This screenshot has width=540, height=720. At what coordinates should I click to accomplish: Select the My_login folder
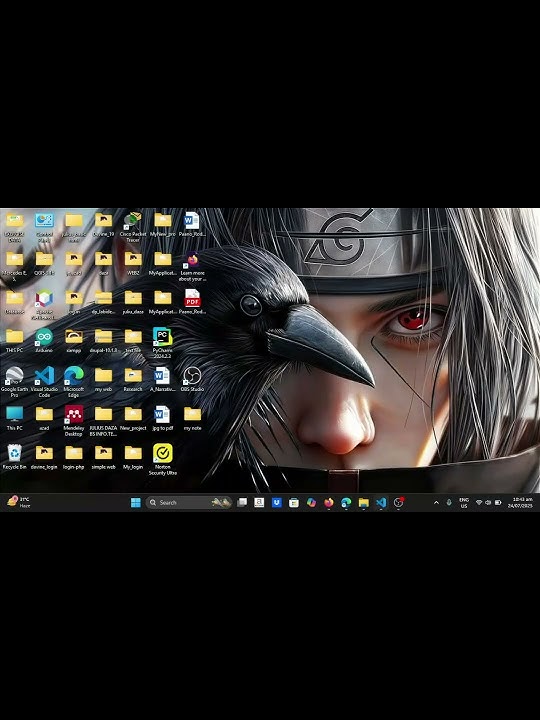click(133, 457)
